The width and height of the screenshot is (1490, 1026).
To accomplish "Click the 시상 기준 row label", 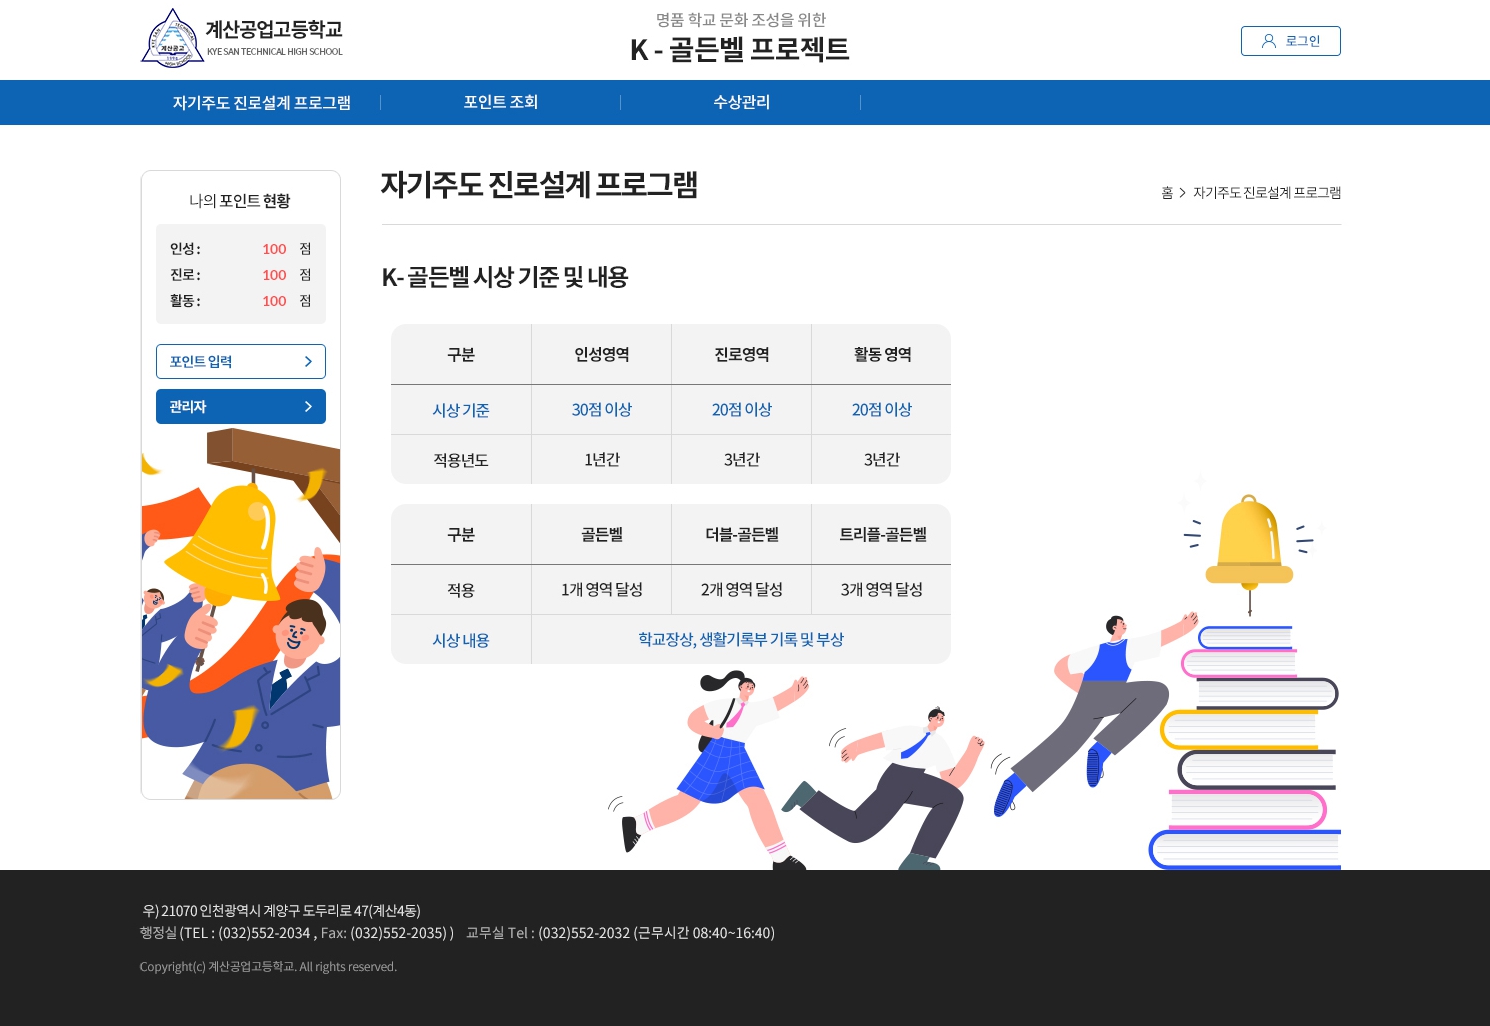I will pyautogui.click(x=460, y=410).
